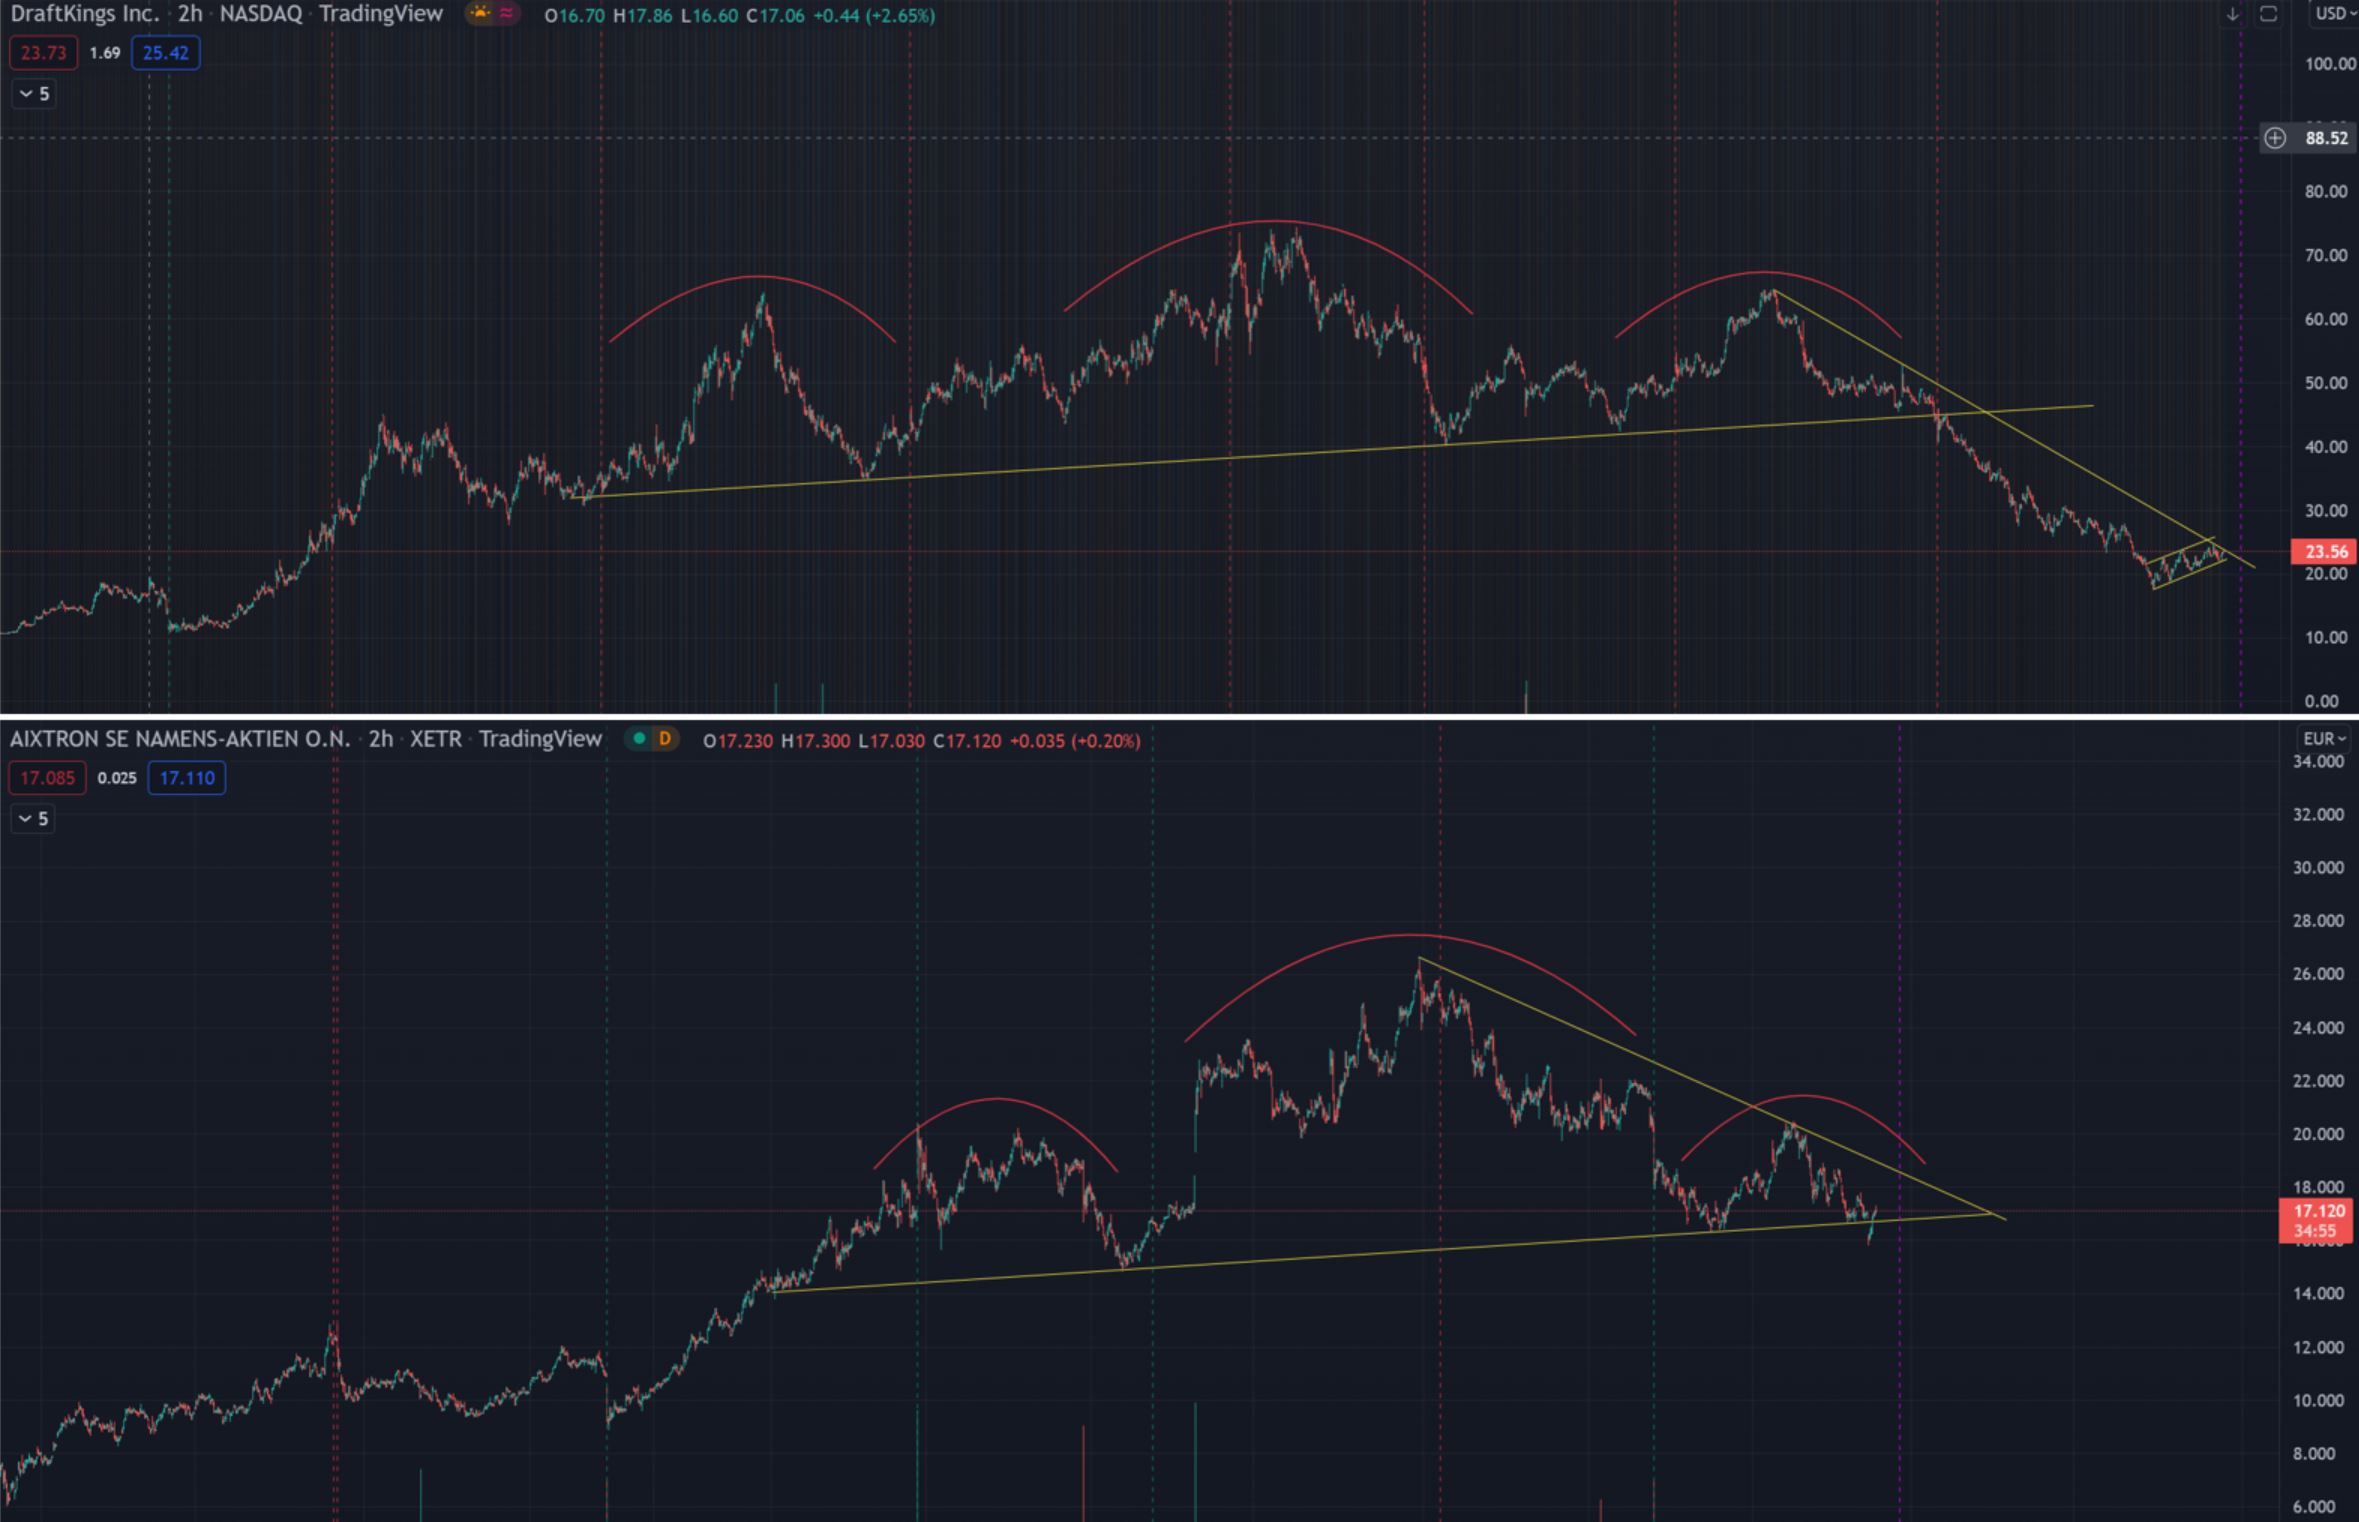Click the pink approximate-sign data icon
The image size is (2359, 1522).
click(x=507, y=14)
